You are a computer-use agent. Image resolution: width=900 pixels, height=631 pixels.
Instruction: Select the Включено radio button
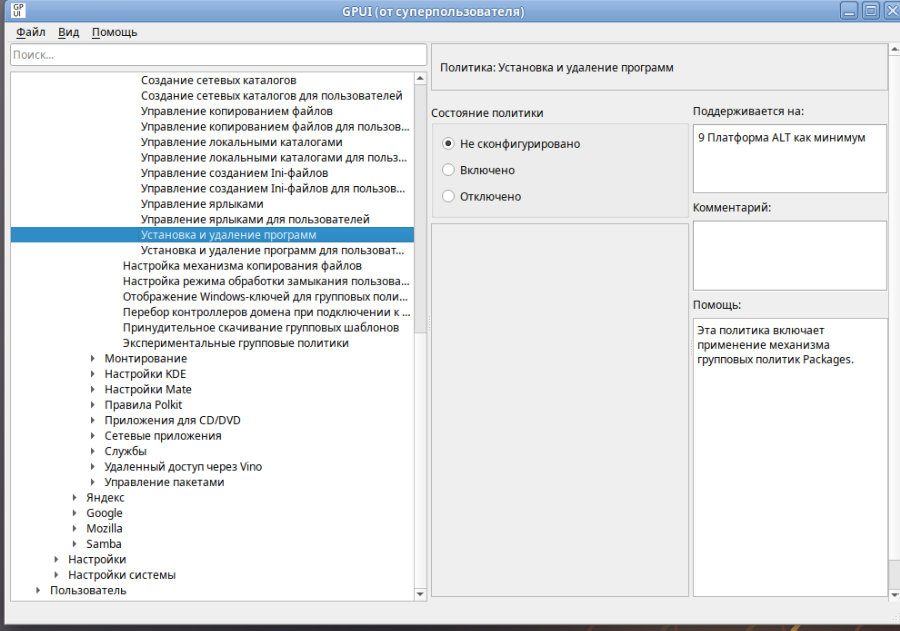pyautogui.click(x=448, y=170)
